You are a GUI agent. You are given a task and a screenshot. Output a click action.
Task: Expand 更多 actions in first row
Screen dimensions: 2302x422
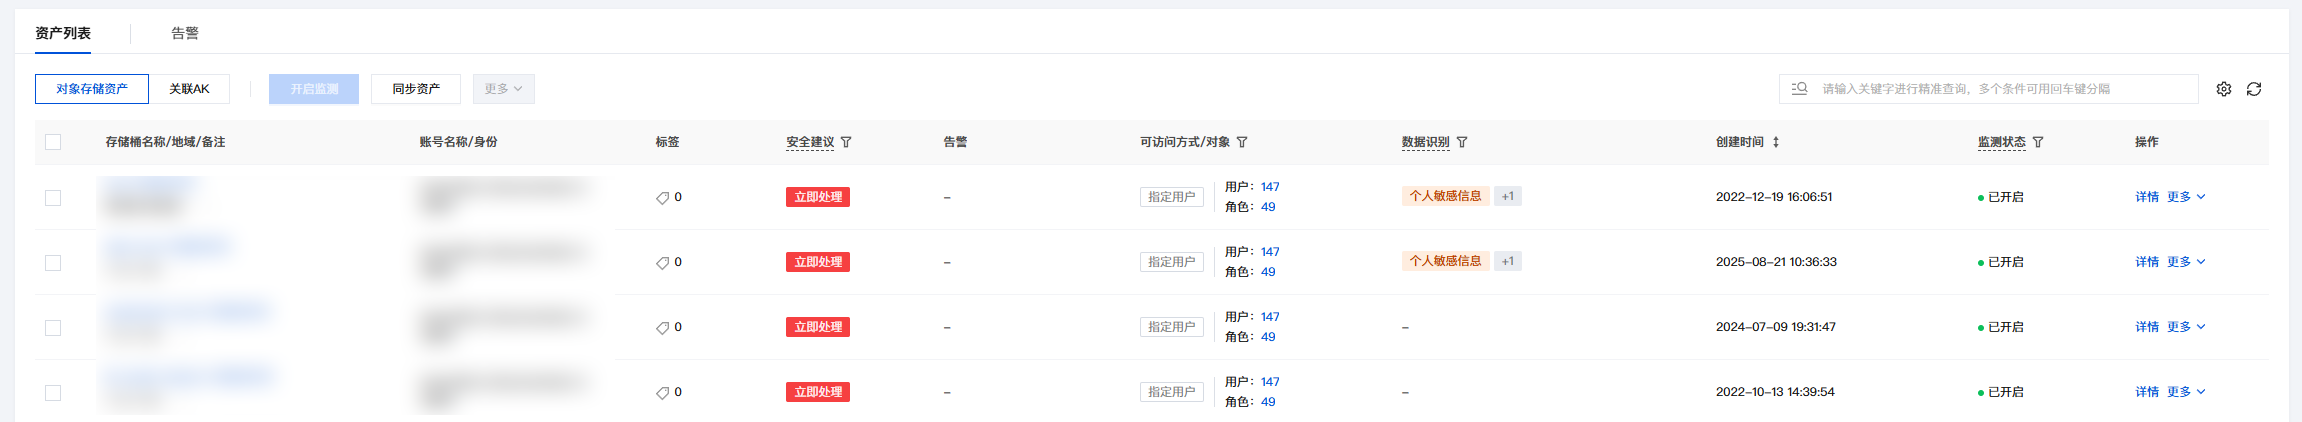pyautogui.click(x=2186, y=197)
